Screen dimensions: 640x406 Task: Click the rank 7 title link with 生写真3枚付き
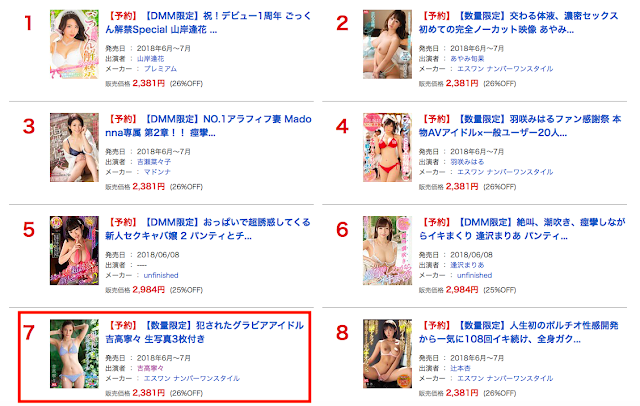pos(204,332)
